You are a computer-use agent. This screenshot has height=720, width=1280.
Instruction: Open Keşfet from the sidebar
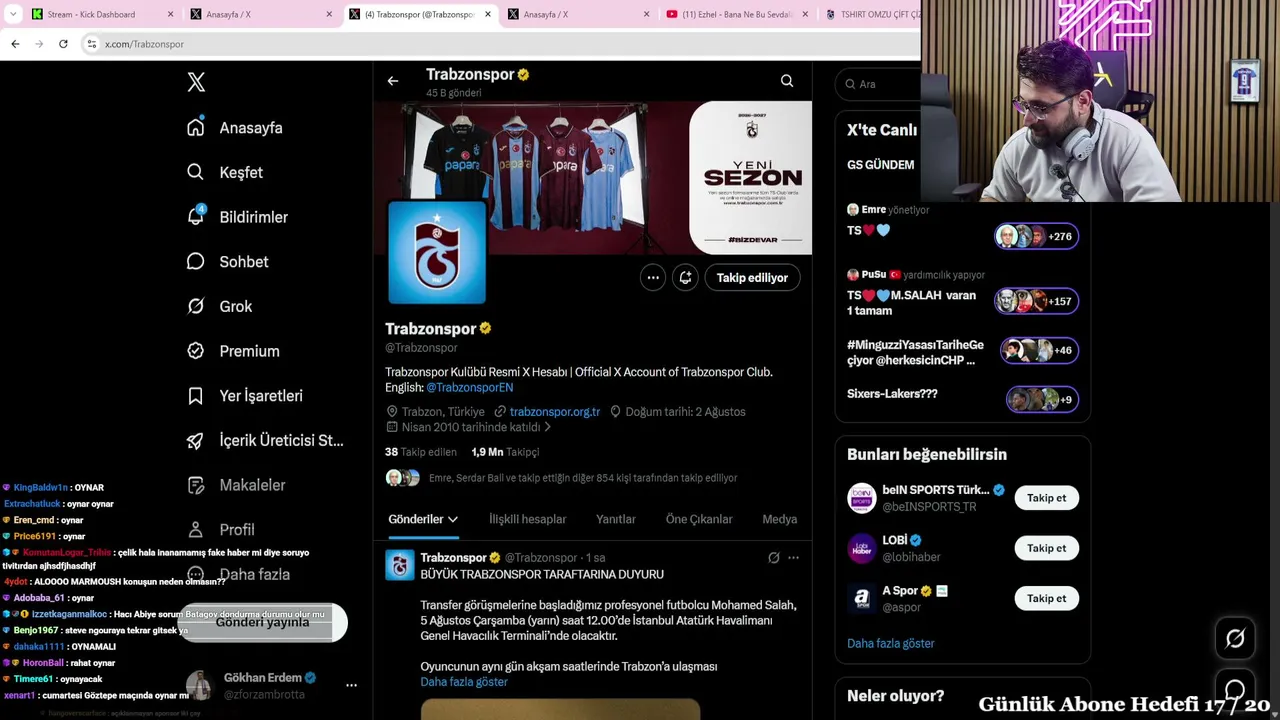225,172
